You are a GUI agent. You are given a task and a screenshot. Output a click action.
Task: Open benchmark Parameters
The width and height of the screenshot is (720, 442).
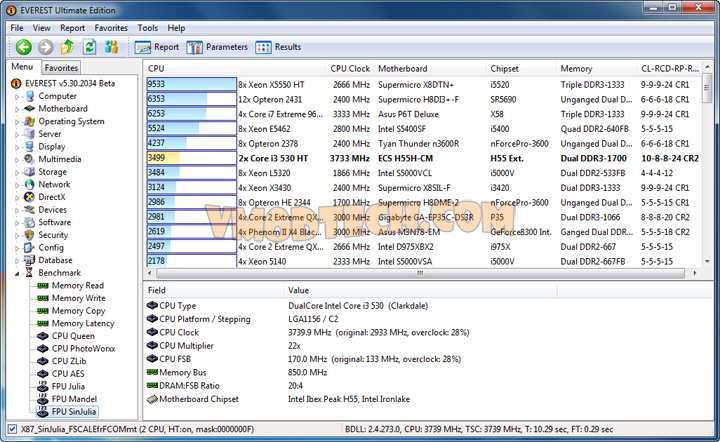(217, 47)
